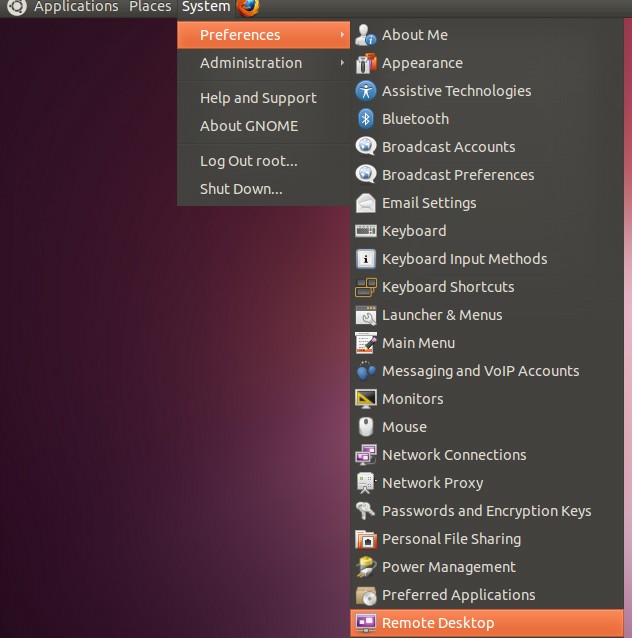
Task: Select Personal File Sharing label
Action: (451, 539)
